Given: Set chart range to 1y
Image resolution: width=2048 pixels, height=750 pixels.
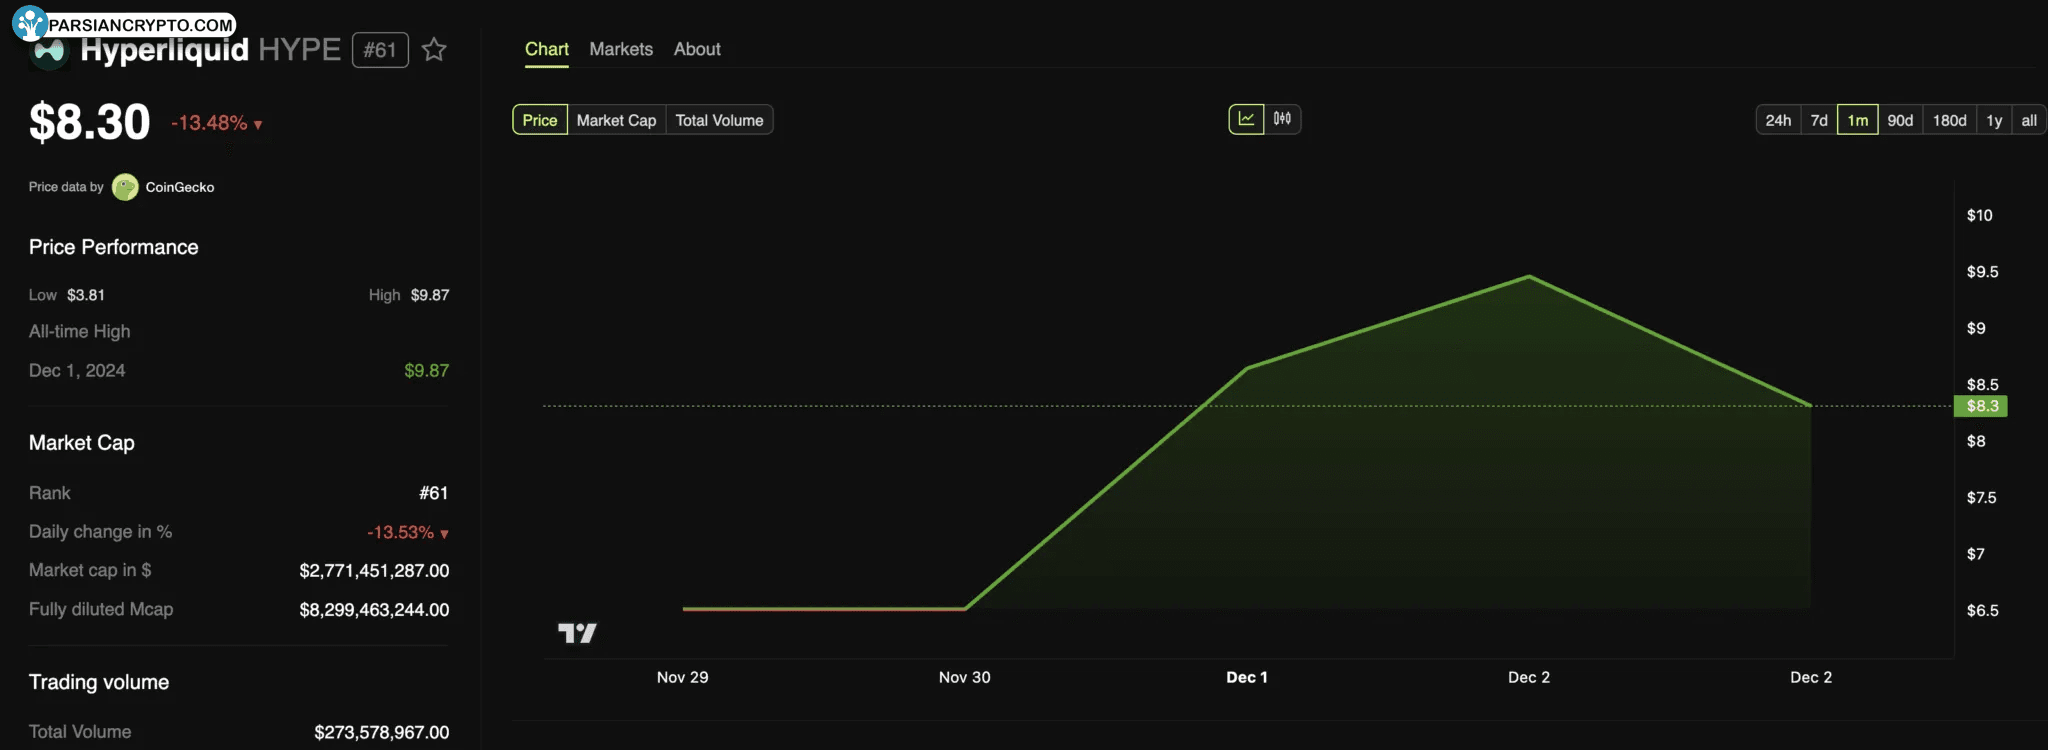Looking at the screenshot, I should (x=1994, y=120).
